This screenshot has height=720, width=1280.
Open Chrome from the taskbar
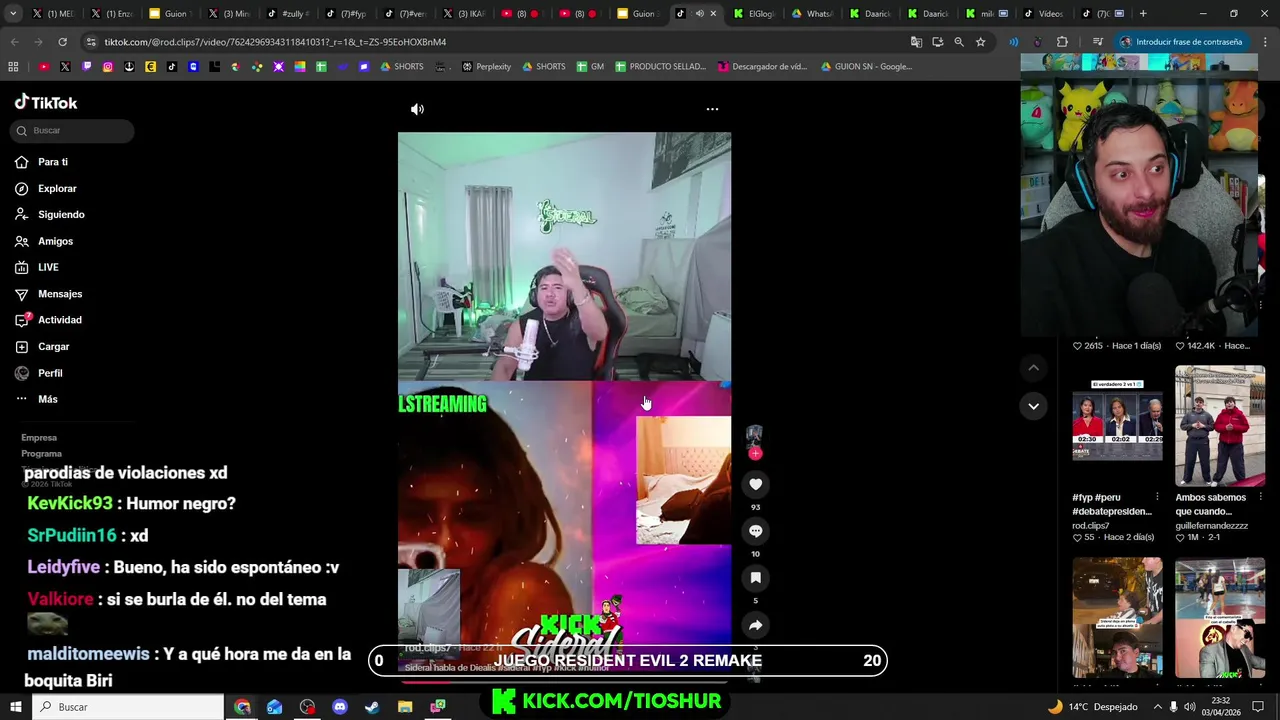[242, 707]
